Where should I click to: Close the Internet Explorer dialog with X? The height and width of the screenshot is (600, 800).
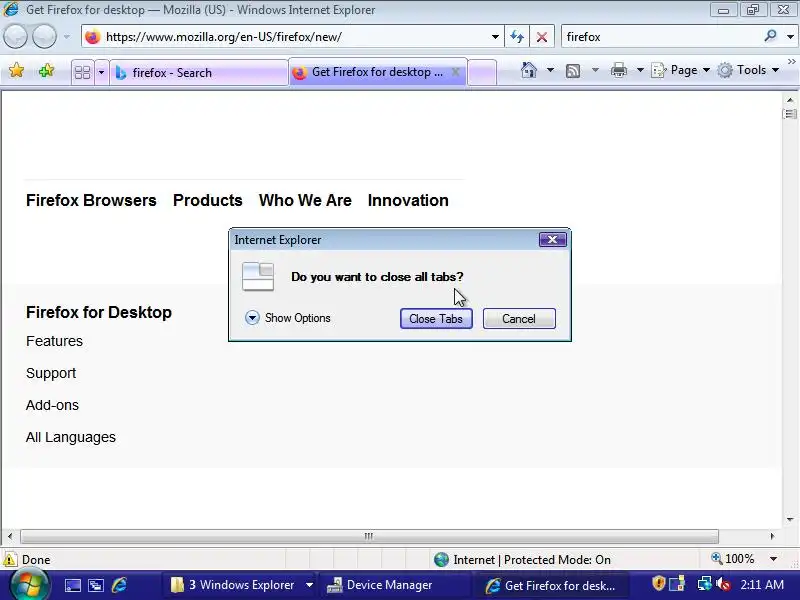click(x=553, y=239)
